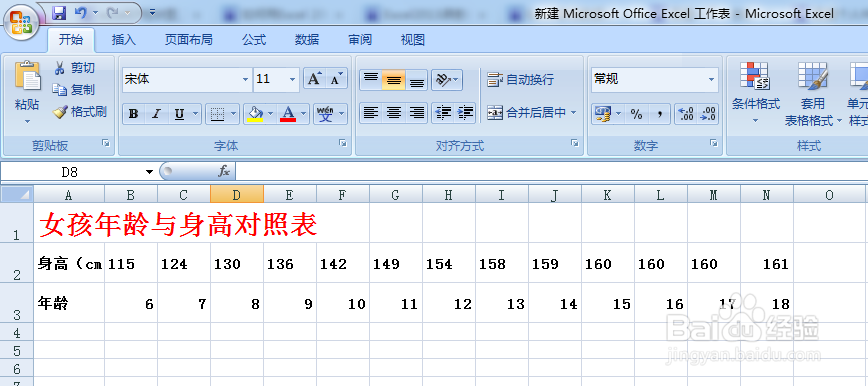
Task: Expand font color palette arrow
Action: 304,114
